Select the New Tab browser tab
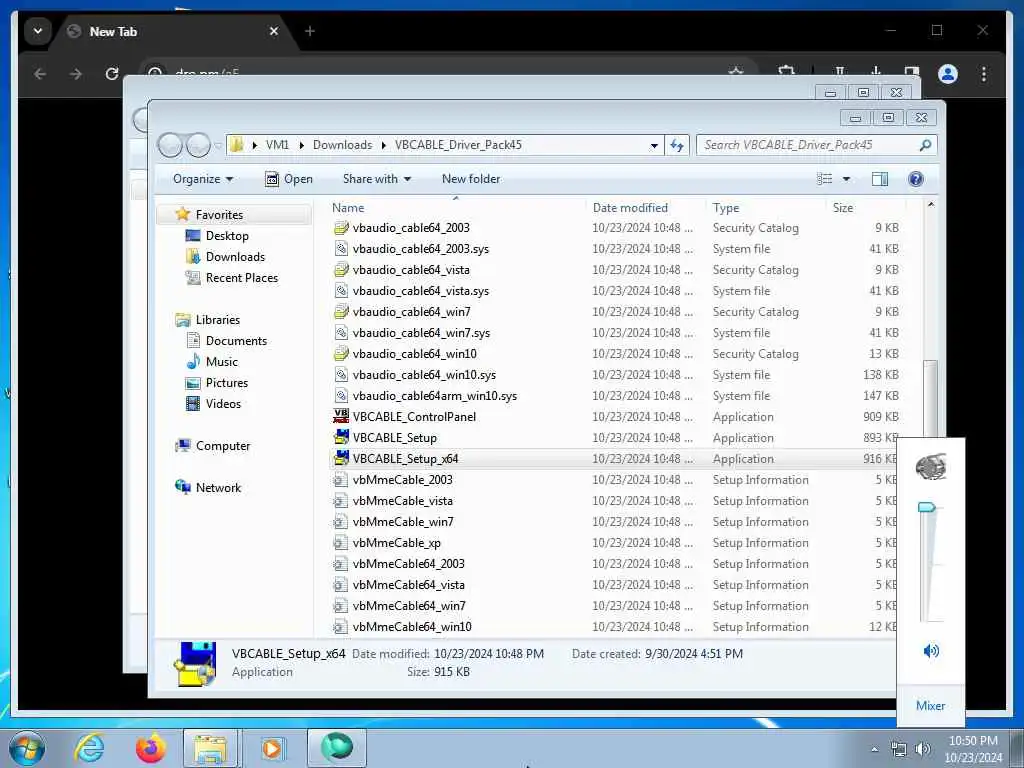This screenshot has width=1024, height=768. [x=173, y=31]
